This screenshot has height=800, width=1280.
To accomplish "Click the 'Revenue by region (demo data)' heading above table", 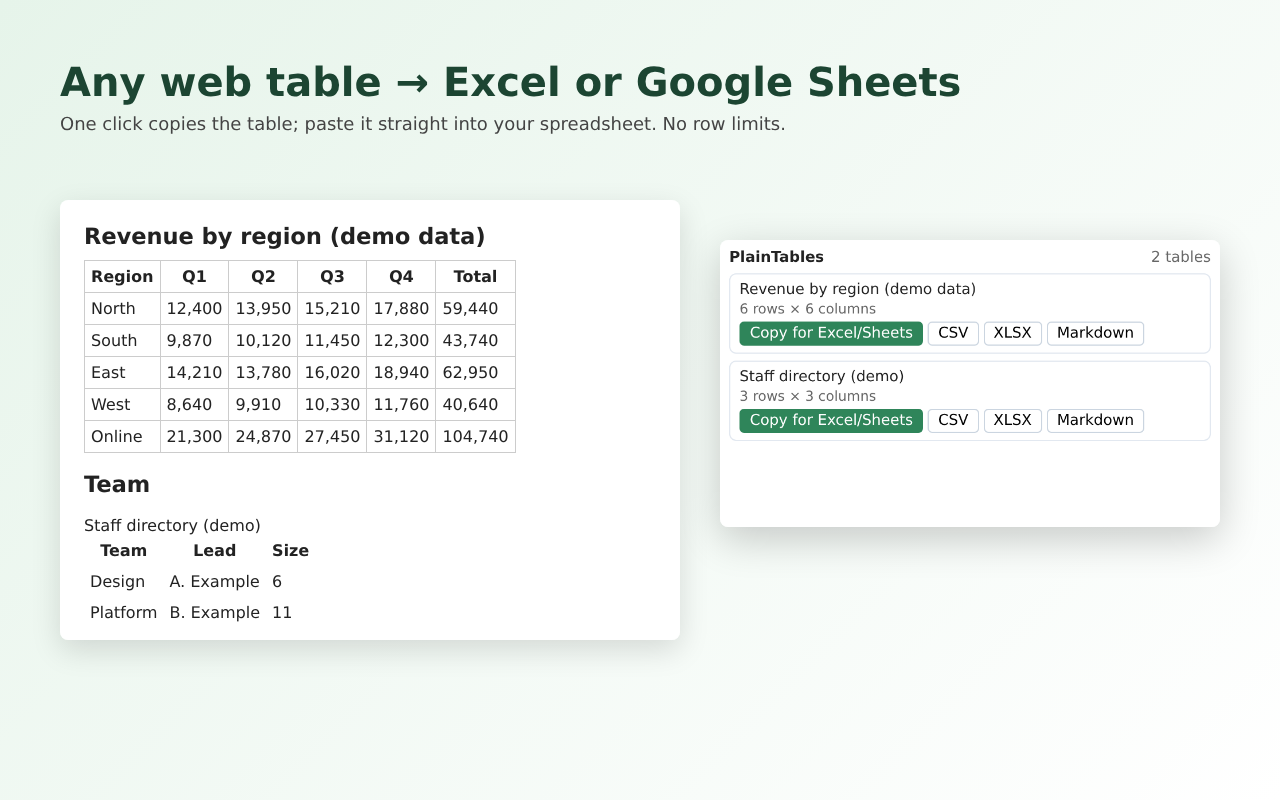I will pyautogui.click(x=284, y=237).
